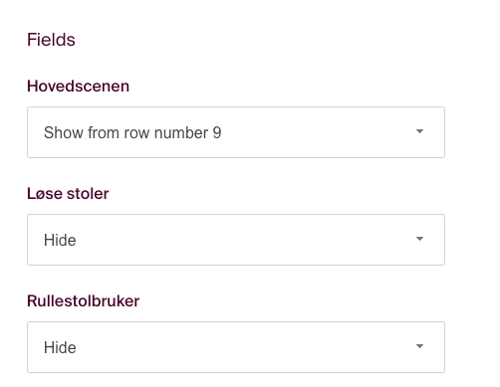
Task: Focus the last select on the form
Action: click(x=236, y=347)
